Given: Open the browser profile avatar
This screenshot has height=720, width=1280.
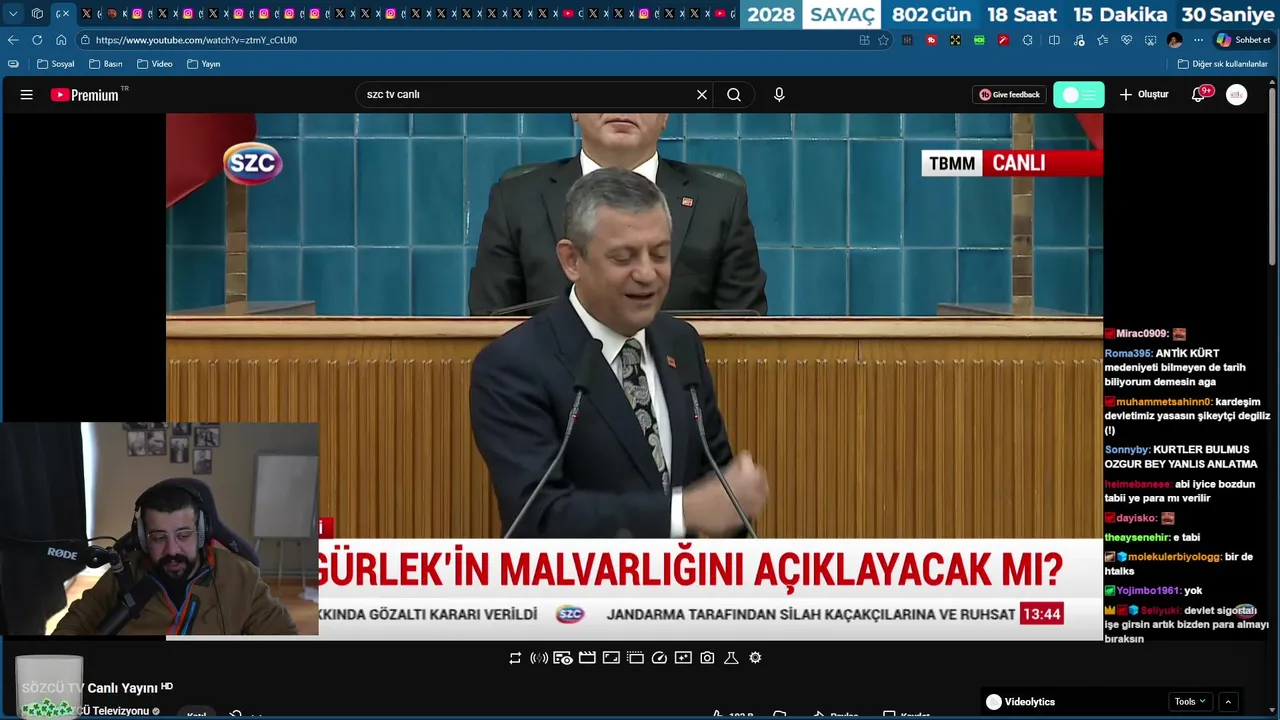Looking at the screenshot, I should pos(1175,40).
